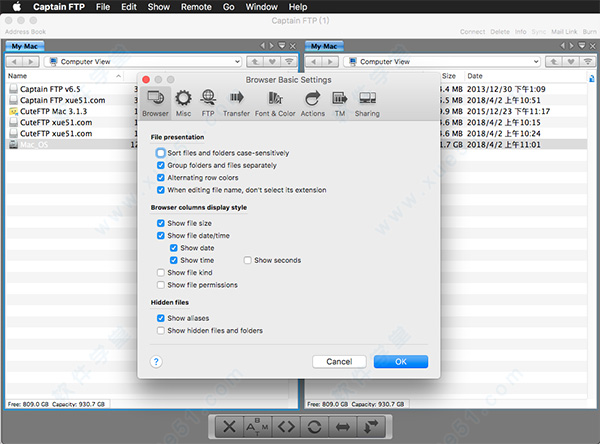Go back in the left pane browser
The image size is (600, 444).
[x=15, y=62]
